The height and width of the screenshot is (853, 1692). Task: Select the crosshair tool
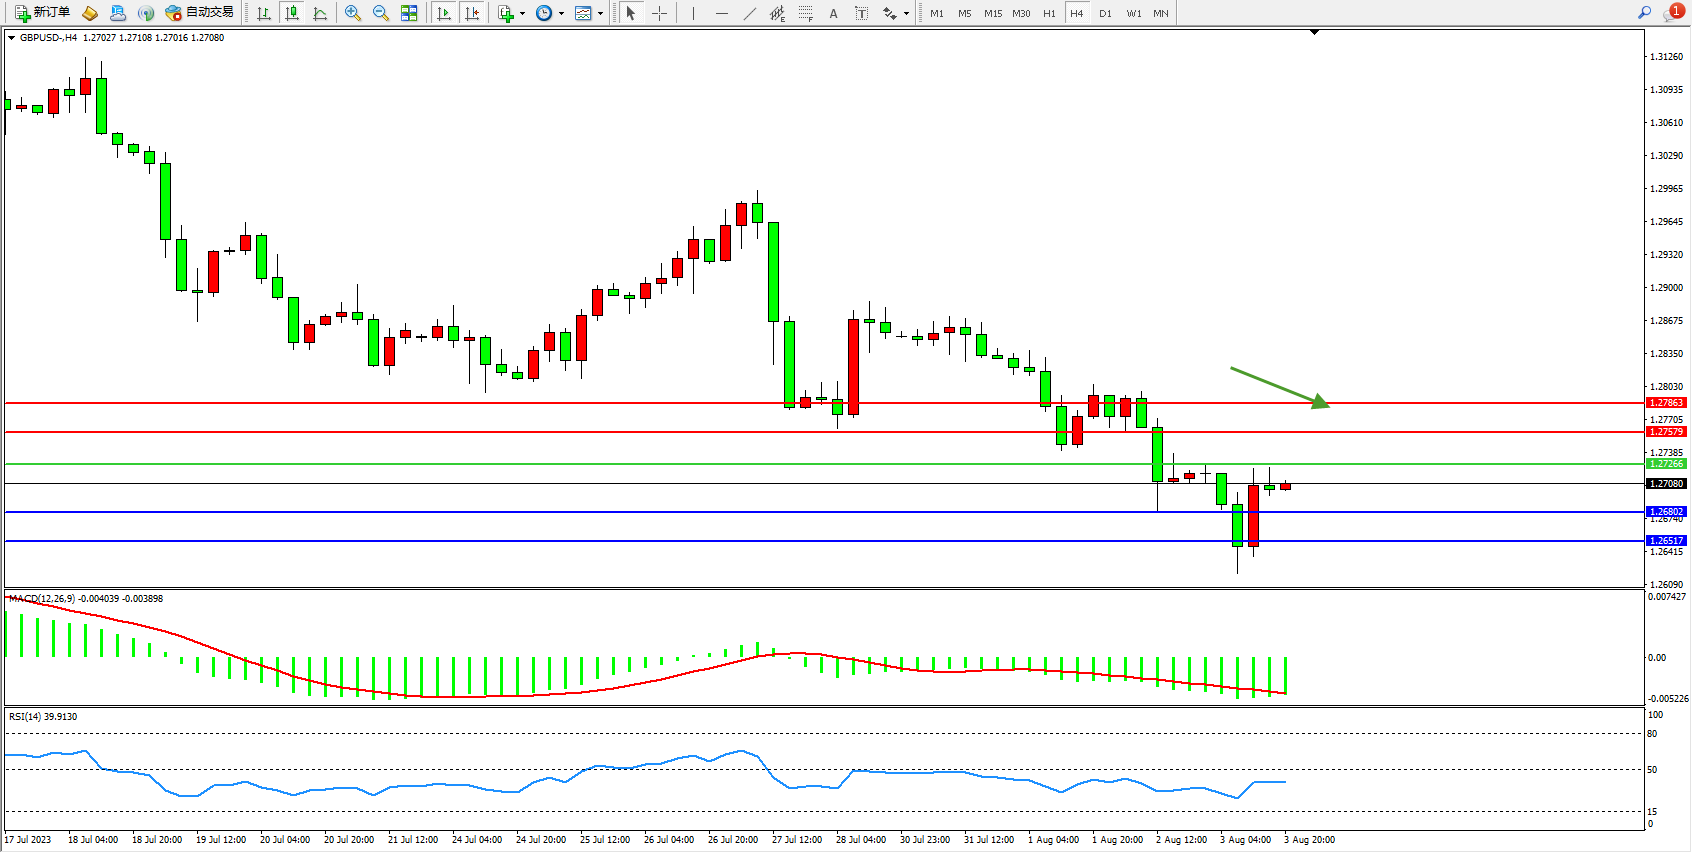(x=660, y=13)
